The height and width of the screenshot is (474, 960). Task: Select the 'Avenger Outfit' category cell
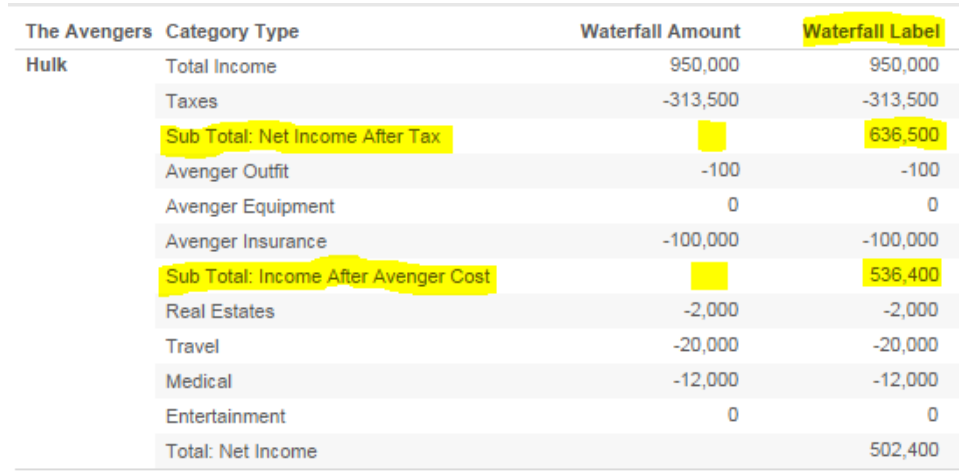coord(227,171)
